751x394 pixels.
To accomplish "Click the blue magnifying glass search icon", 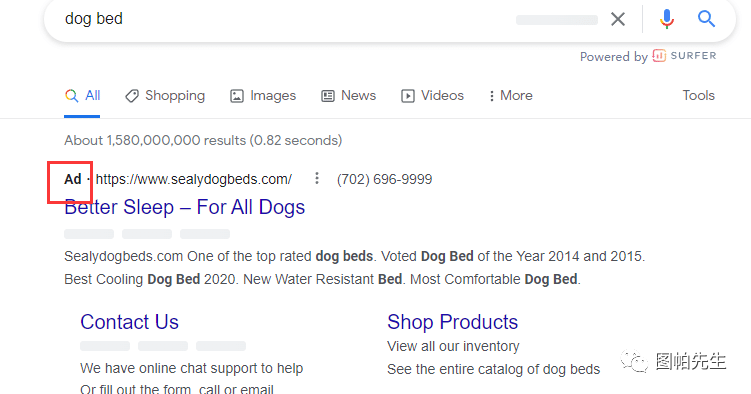I will (706, 19).
